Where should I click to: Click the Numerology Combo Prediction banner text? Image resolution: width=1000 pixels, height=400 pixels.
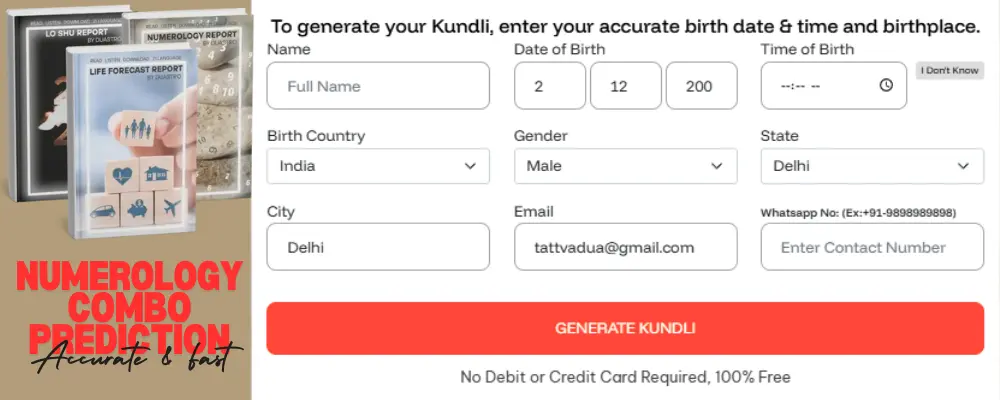[127, 300]
